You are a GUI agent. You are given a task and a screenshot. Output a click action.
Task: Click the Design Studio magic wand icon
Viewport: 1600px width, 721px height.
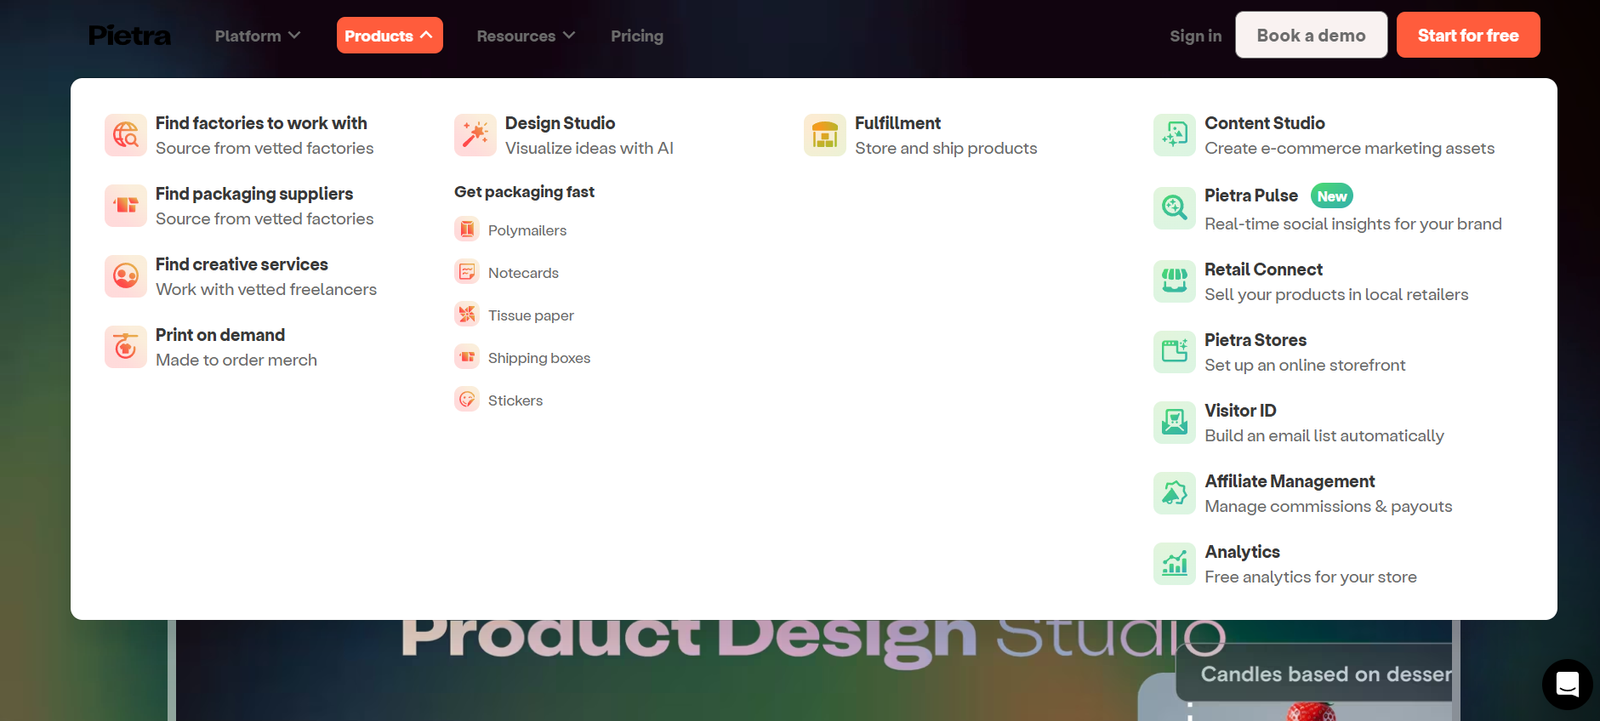coord(475,135)
